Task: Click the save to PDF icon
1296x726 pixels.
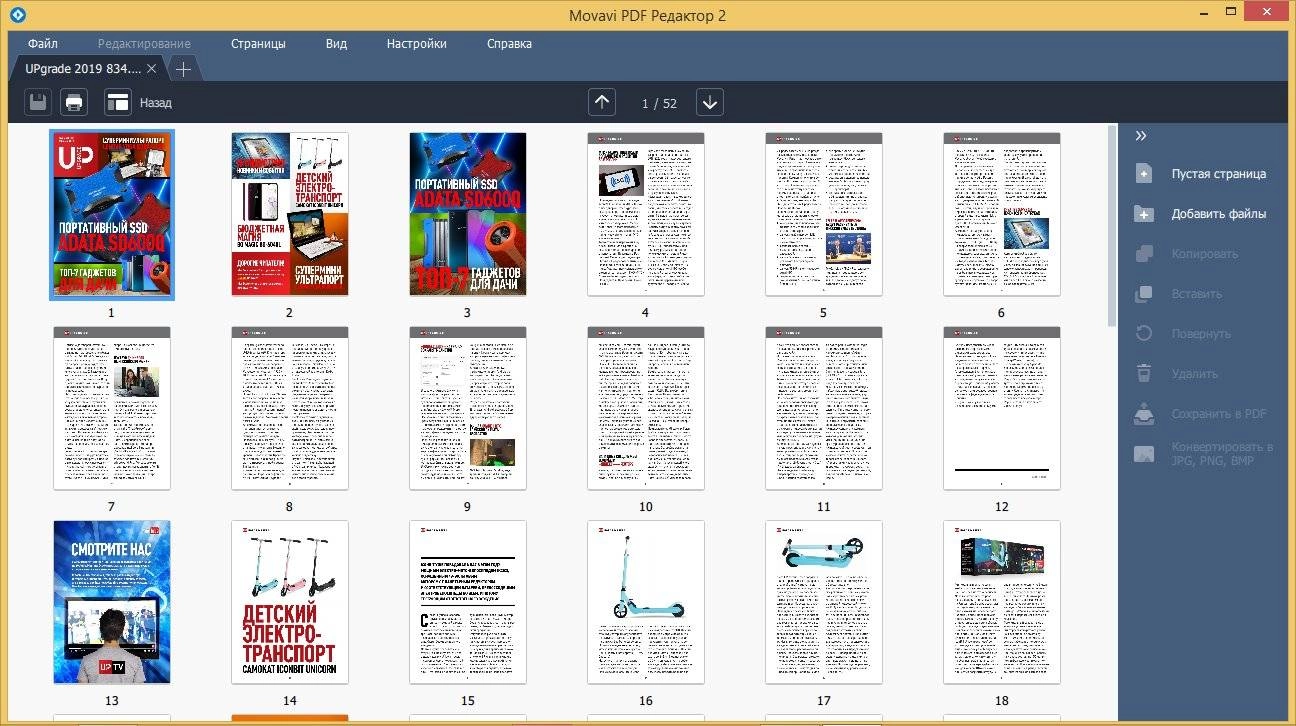Action: coord(1144,413)
